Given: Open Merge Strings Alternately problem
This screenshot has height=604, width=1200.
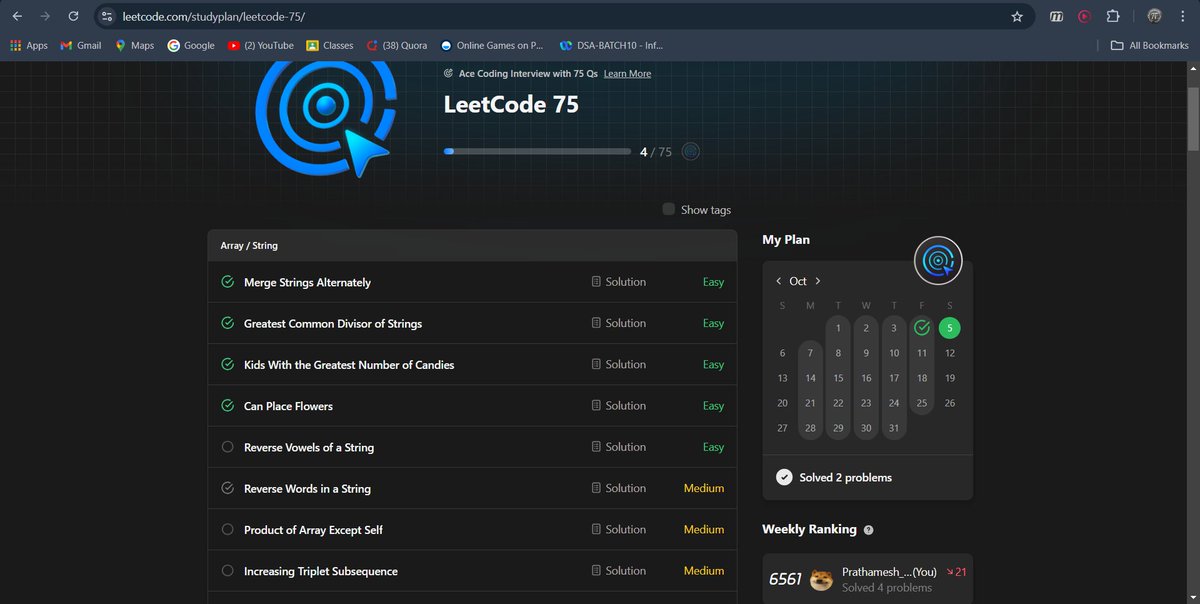Looking at the screenshot, I should [307, 283].
